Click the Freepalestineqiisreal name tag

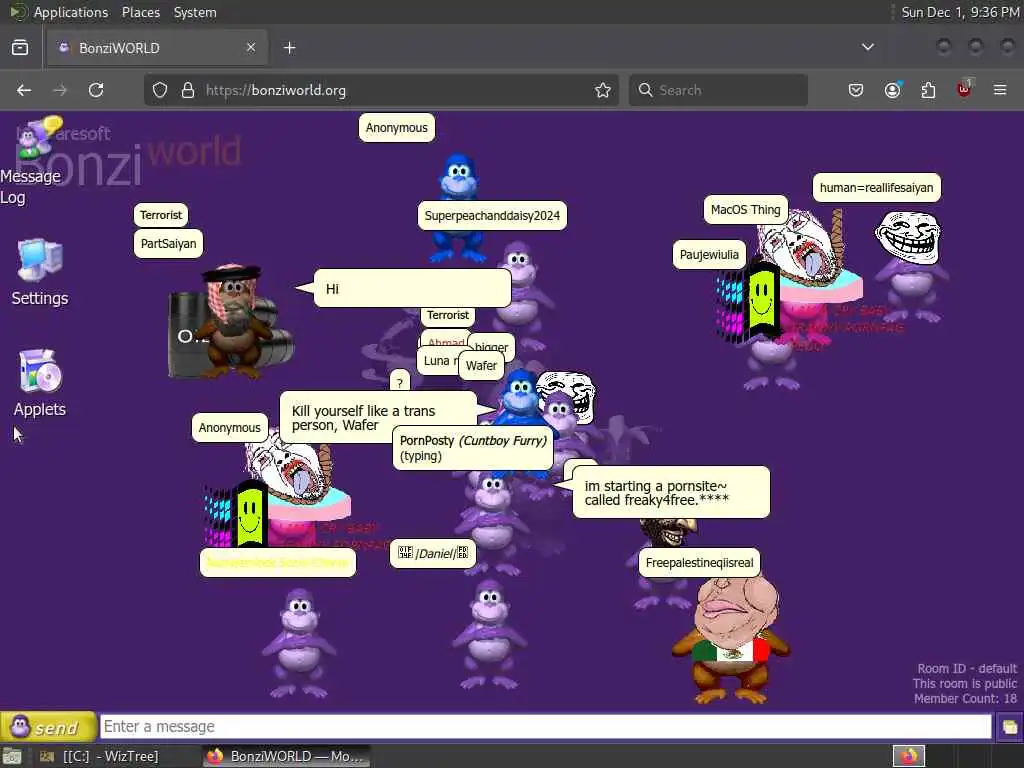(x=699, y=563)
